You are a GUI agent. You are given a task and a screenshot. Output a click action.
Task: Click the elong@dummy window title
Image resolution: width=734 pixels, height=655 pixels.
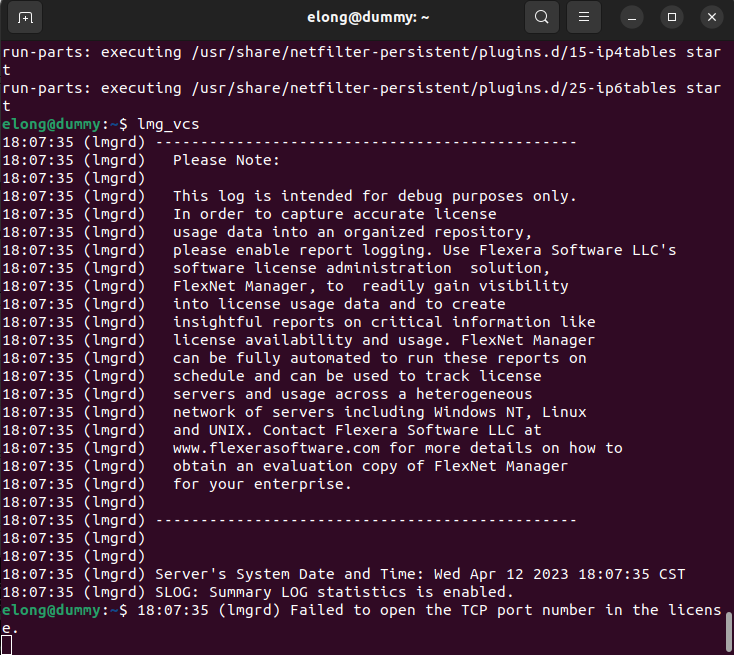click(x=367, y=17)
